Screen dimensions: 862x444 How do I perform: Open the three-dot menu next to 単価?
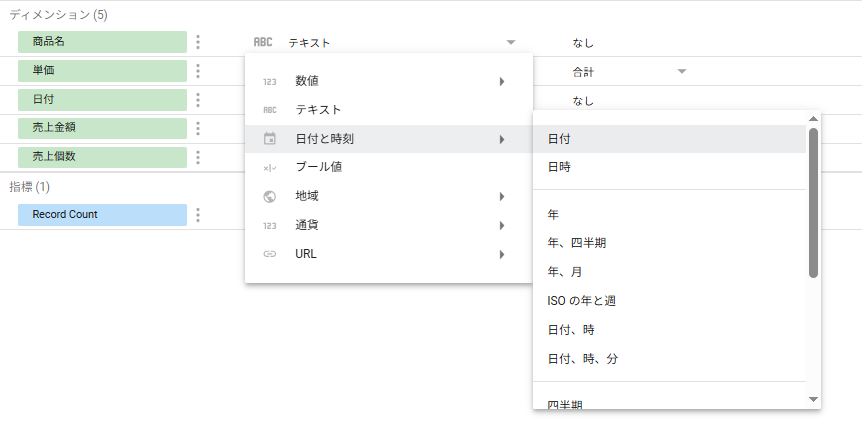pos(198,71)
